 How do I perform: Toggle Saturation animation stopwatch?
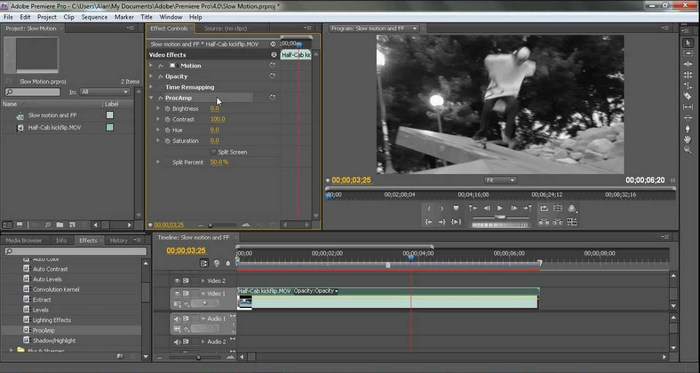167,141
